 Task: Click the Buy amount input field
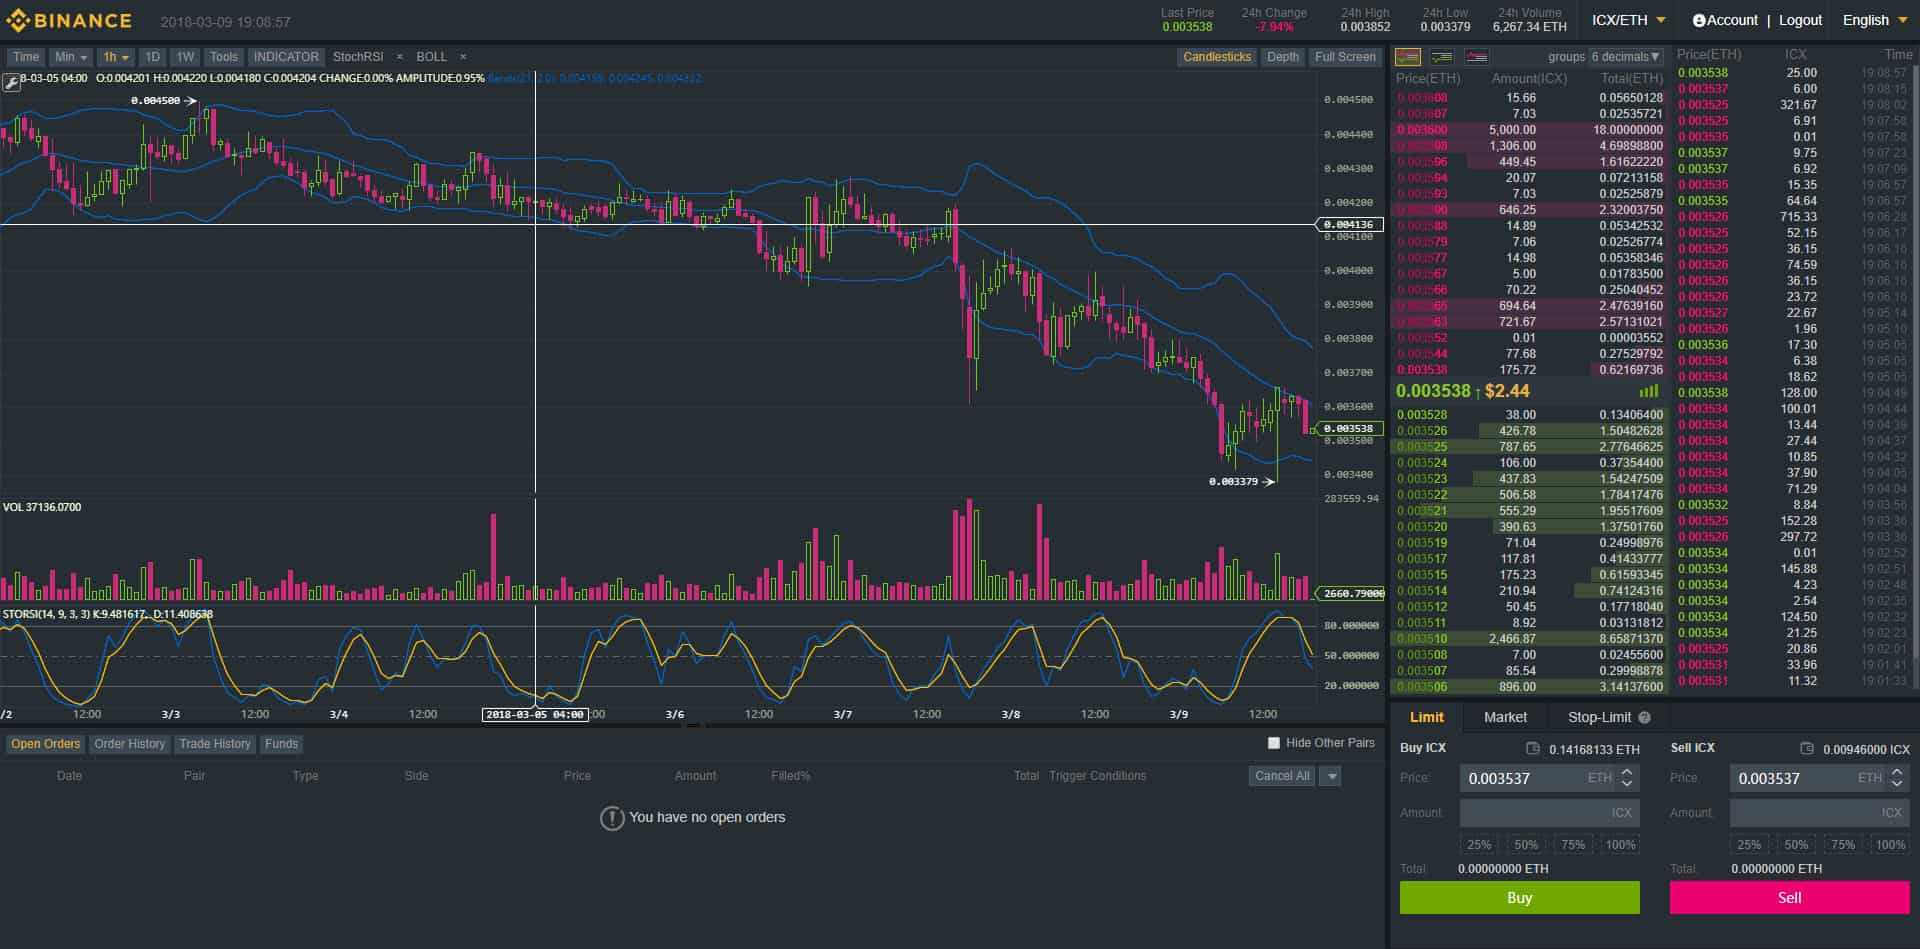(1550, 813)
